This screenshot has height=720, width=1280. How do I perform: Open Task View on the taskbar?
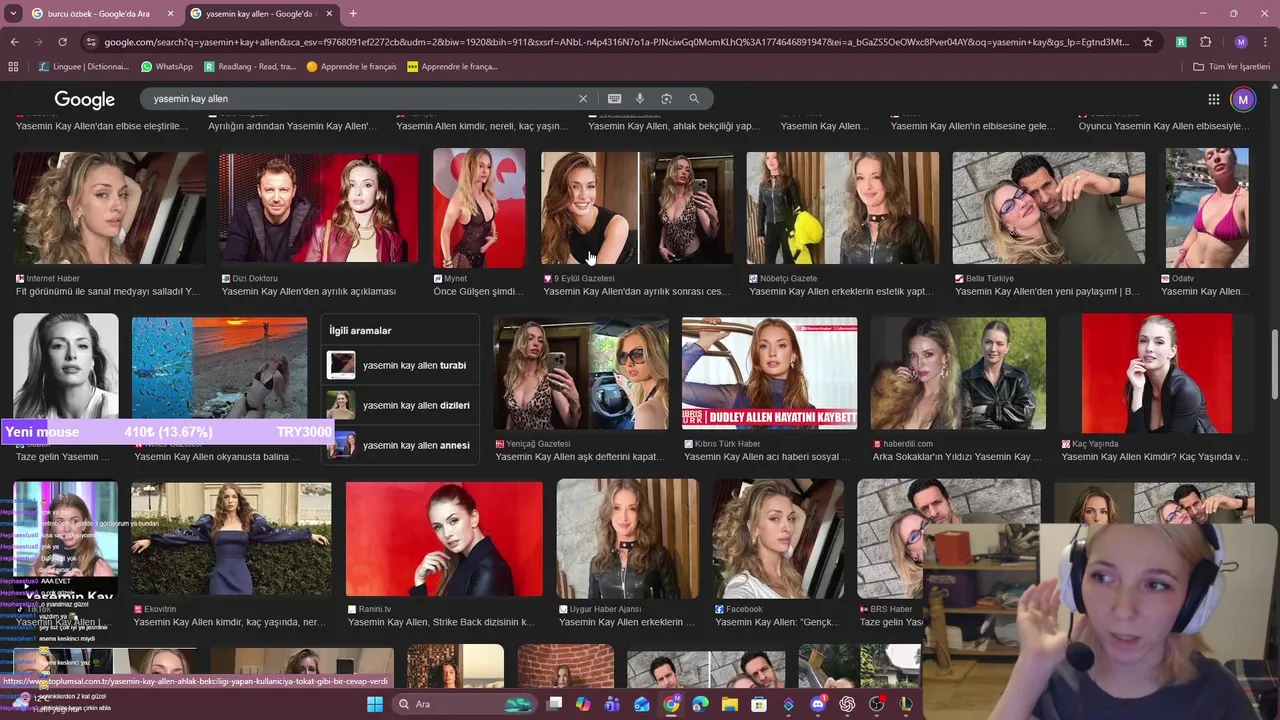[555, 704]
